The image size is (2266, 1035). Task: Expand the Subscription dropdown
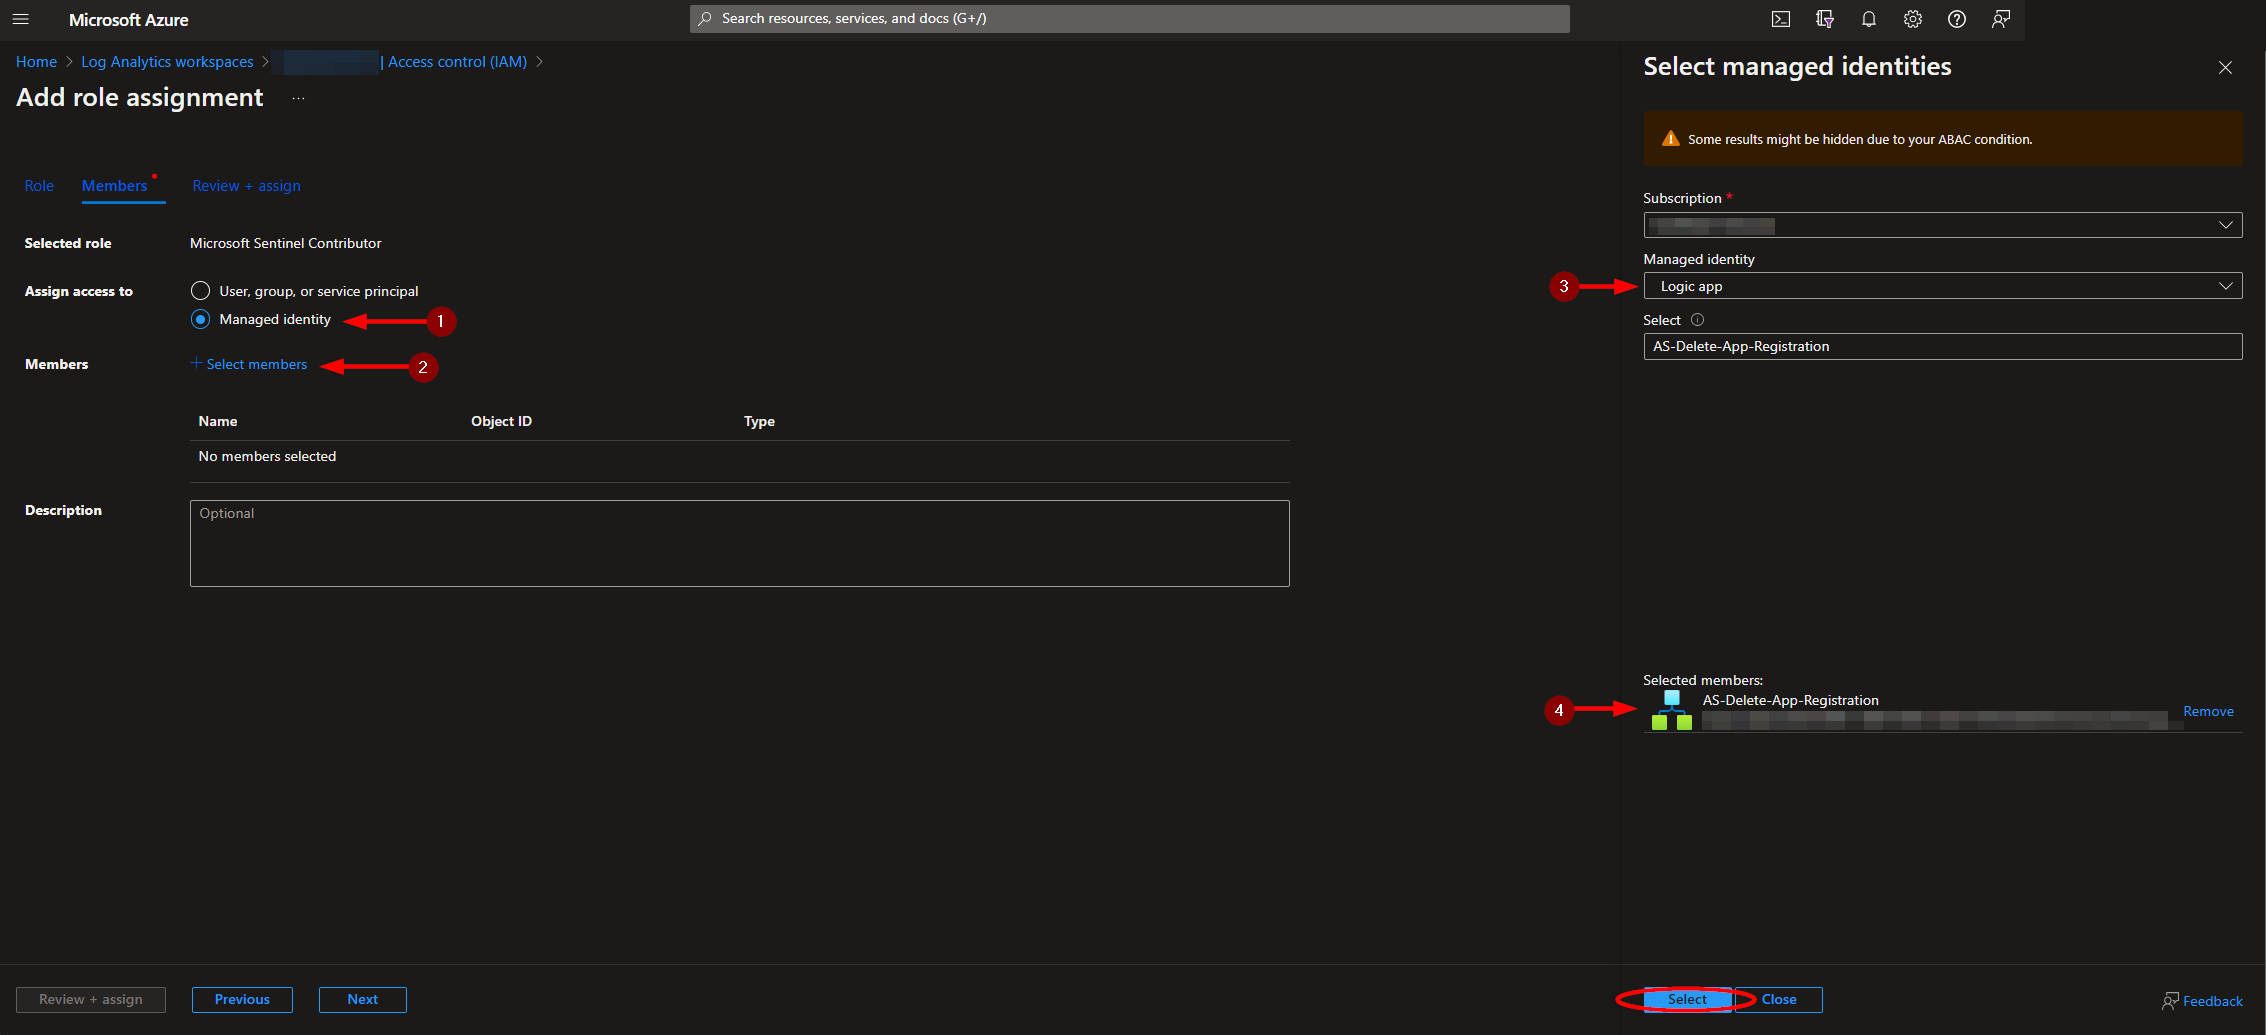[1942, 225]
